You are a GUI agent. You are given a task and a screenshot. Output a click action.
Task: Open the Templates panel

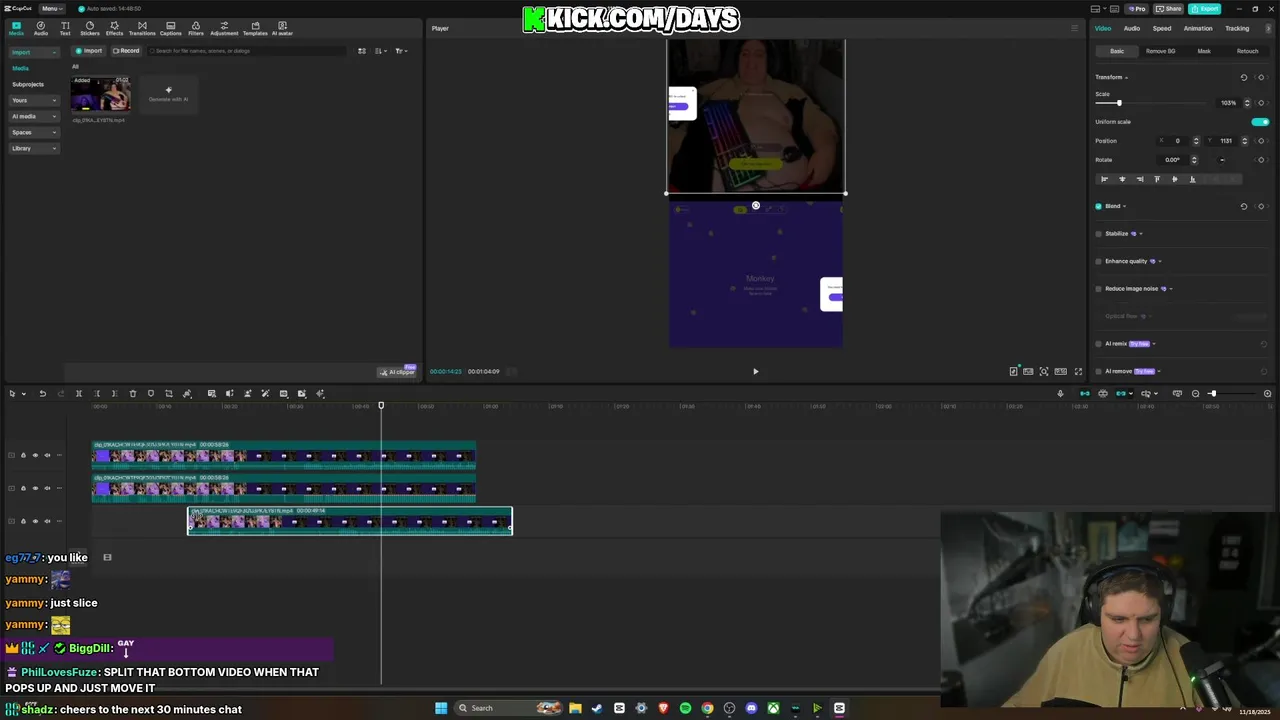[x=255, y=28]
